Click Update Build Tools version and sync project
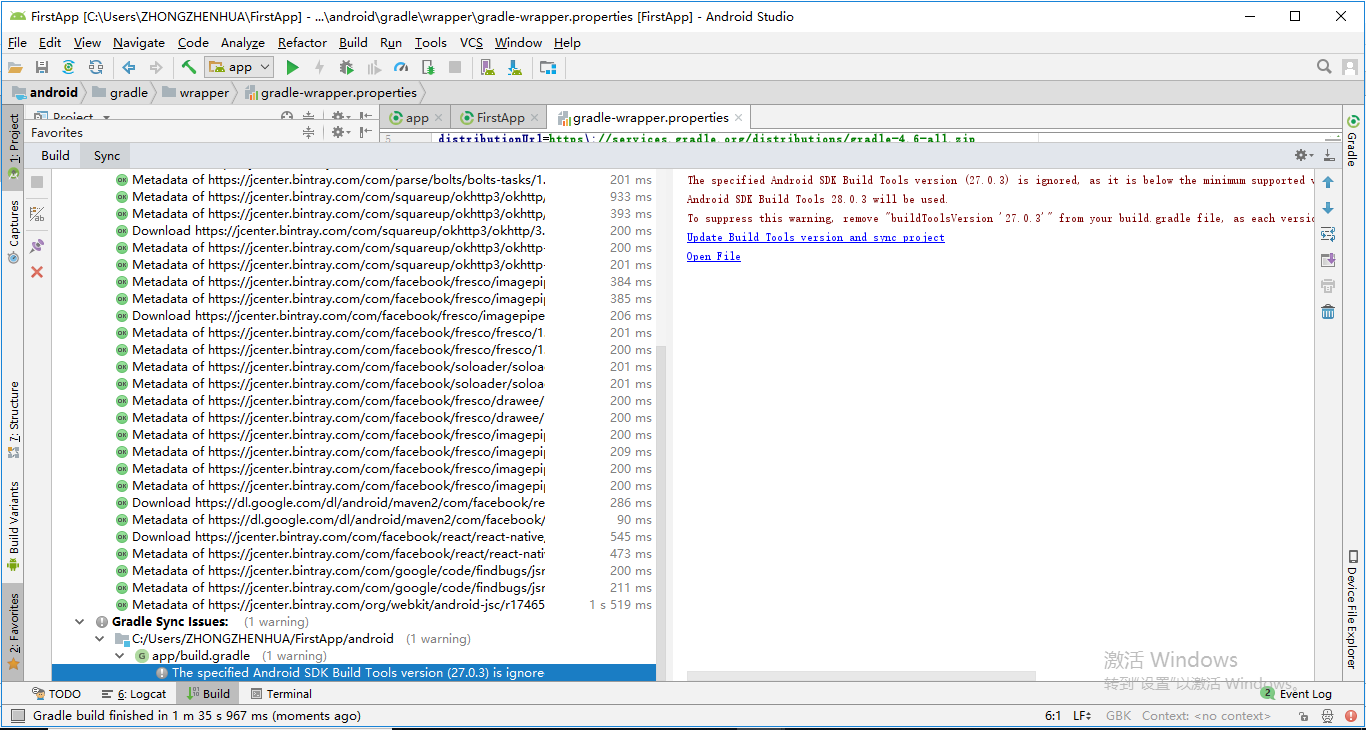The image size is (1366, 730). (815, 237)
